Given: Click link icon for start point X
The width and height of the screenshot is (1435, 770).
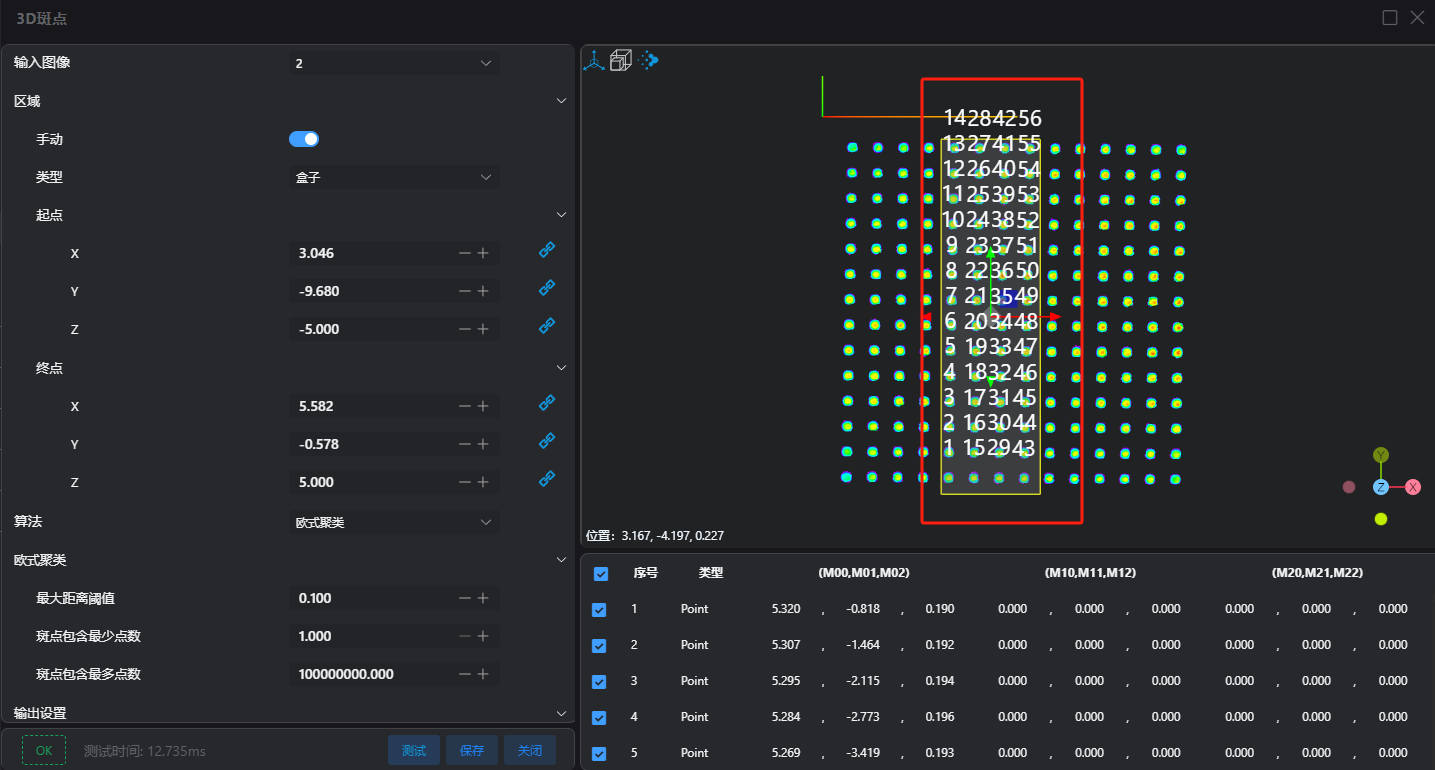Looking at the screenshot, I should point(547,250).
